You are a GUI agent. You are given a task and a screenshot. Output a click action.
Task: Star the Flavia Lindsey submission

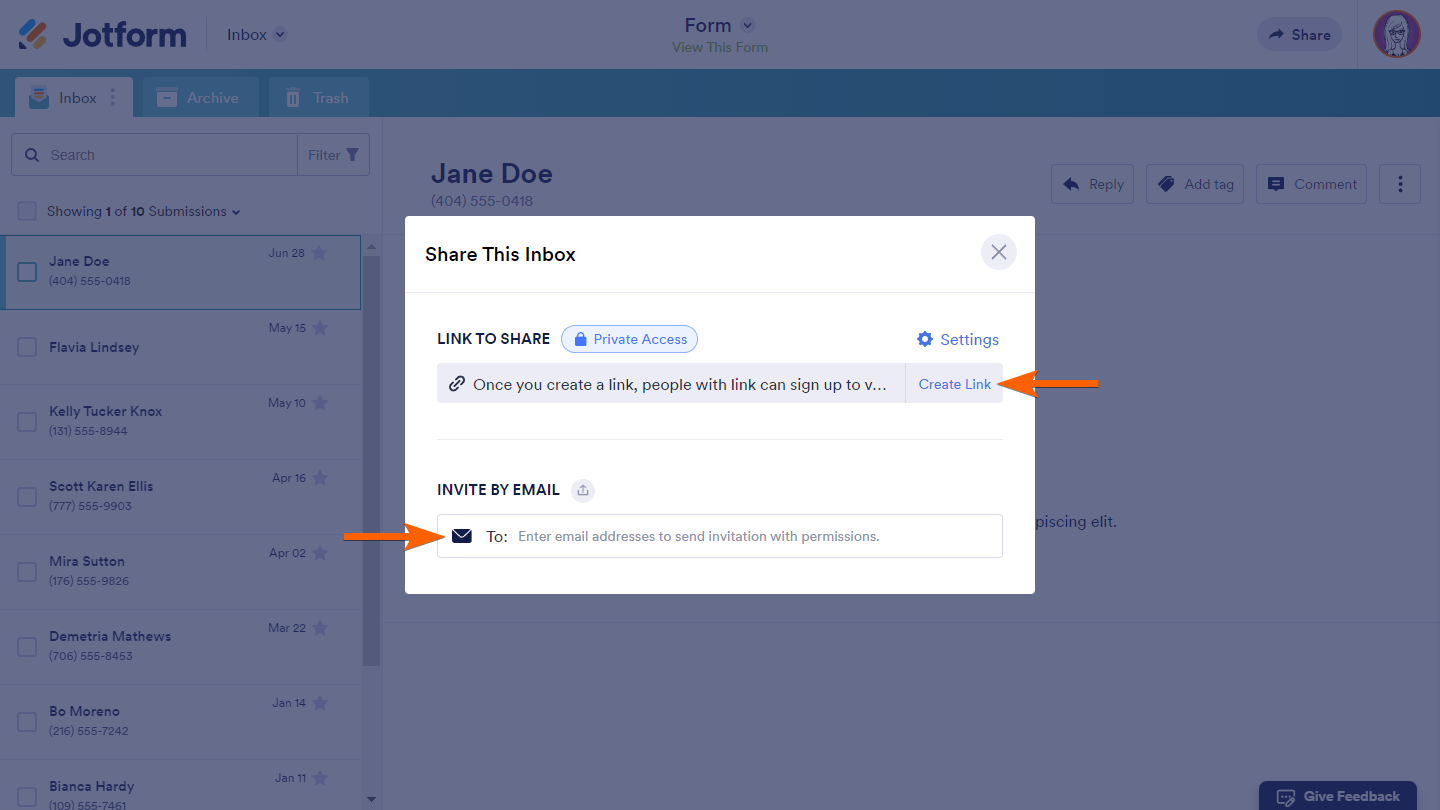click(319, 328)
